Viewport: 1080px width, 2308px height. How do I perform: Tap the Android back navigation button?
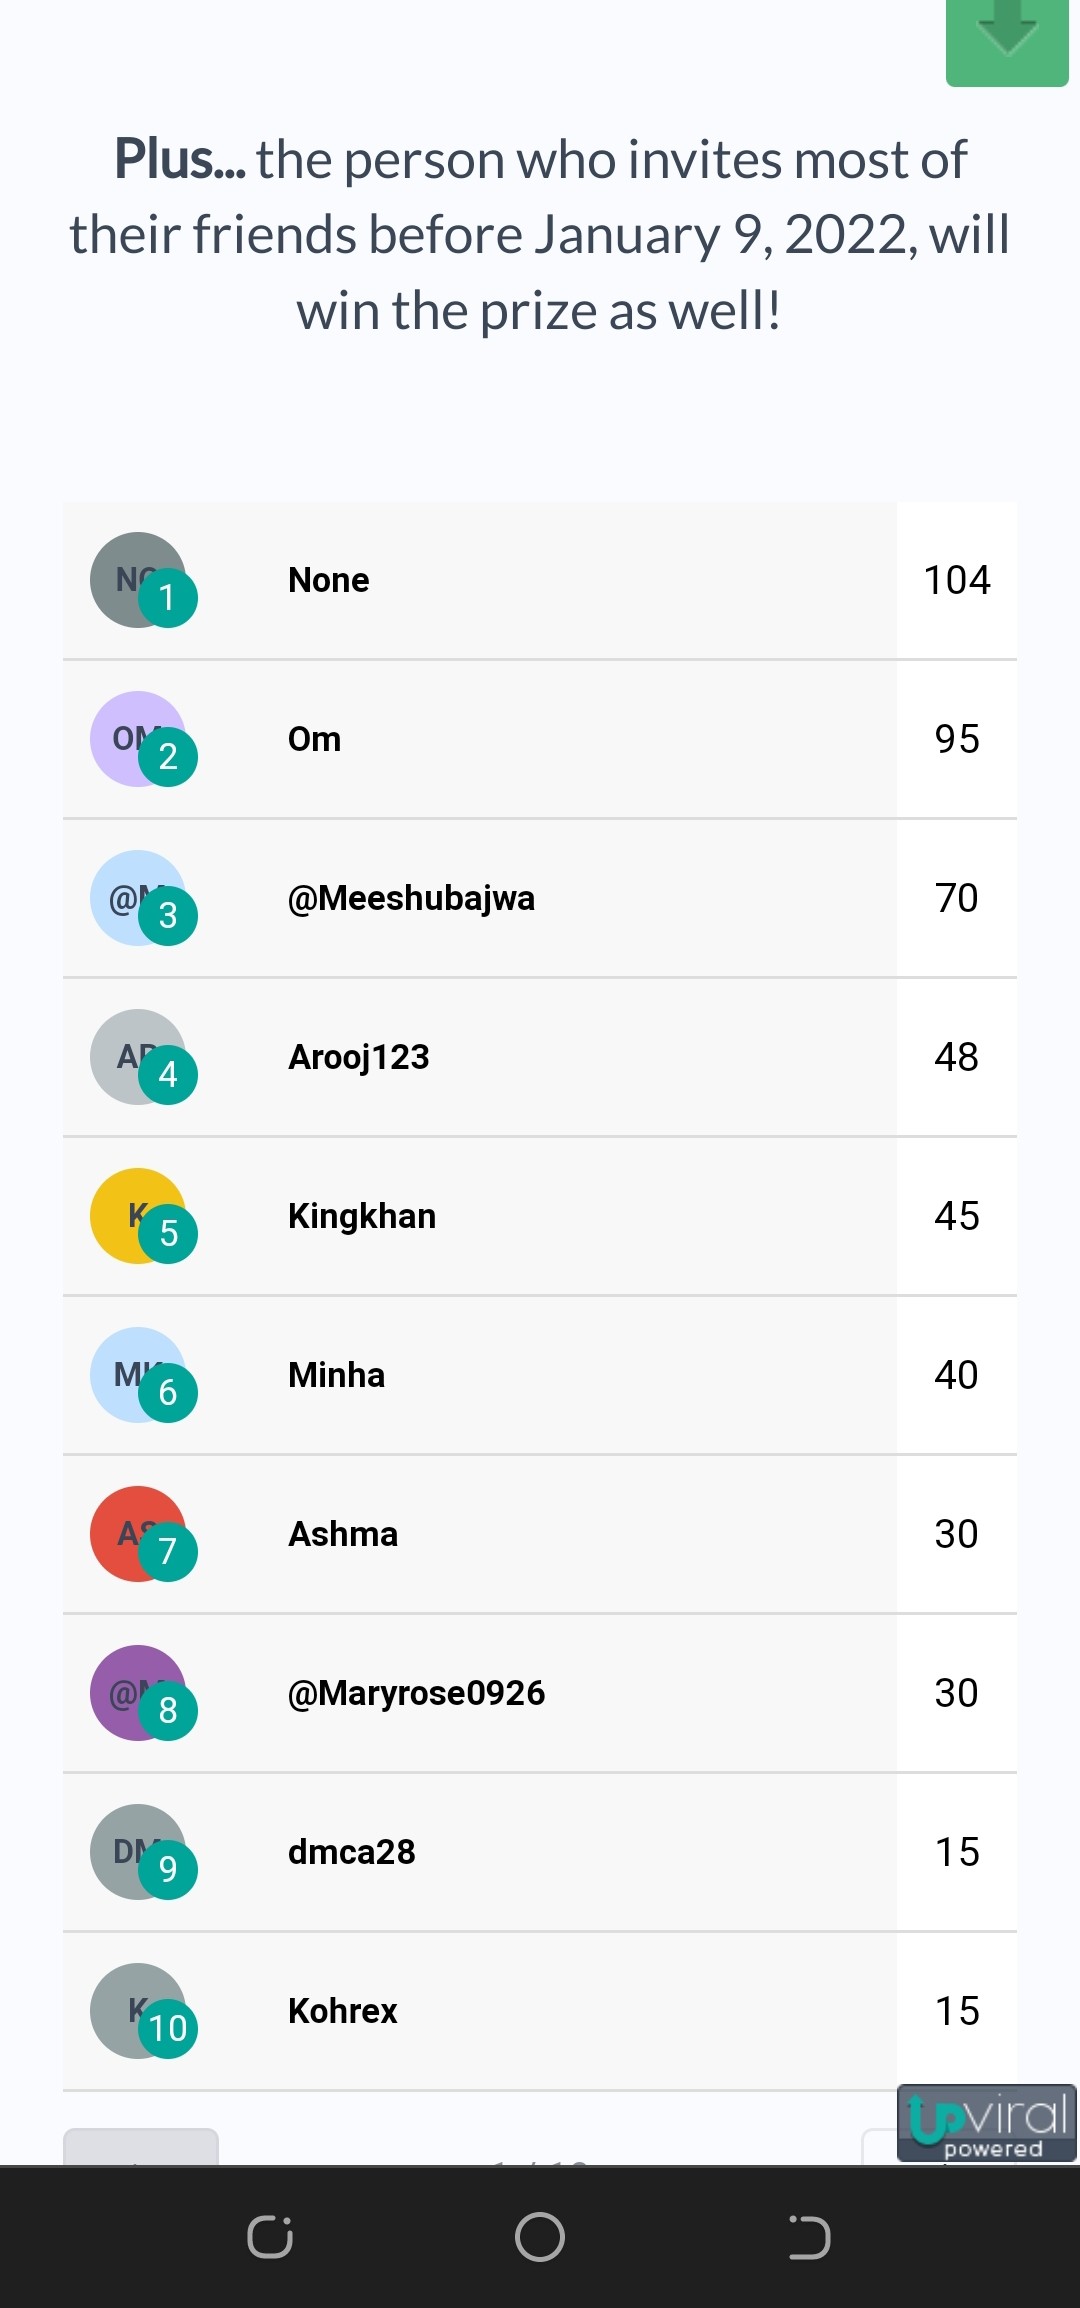[x=809, y=2237]
